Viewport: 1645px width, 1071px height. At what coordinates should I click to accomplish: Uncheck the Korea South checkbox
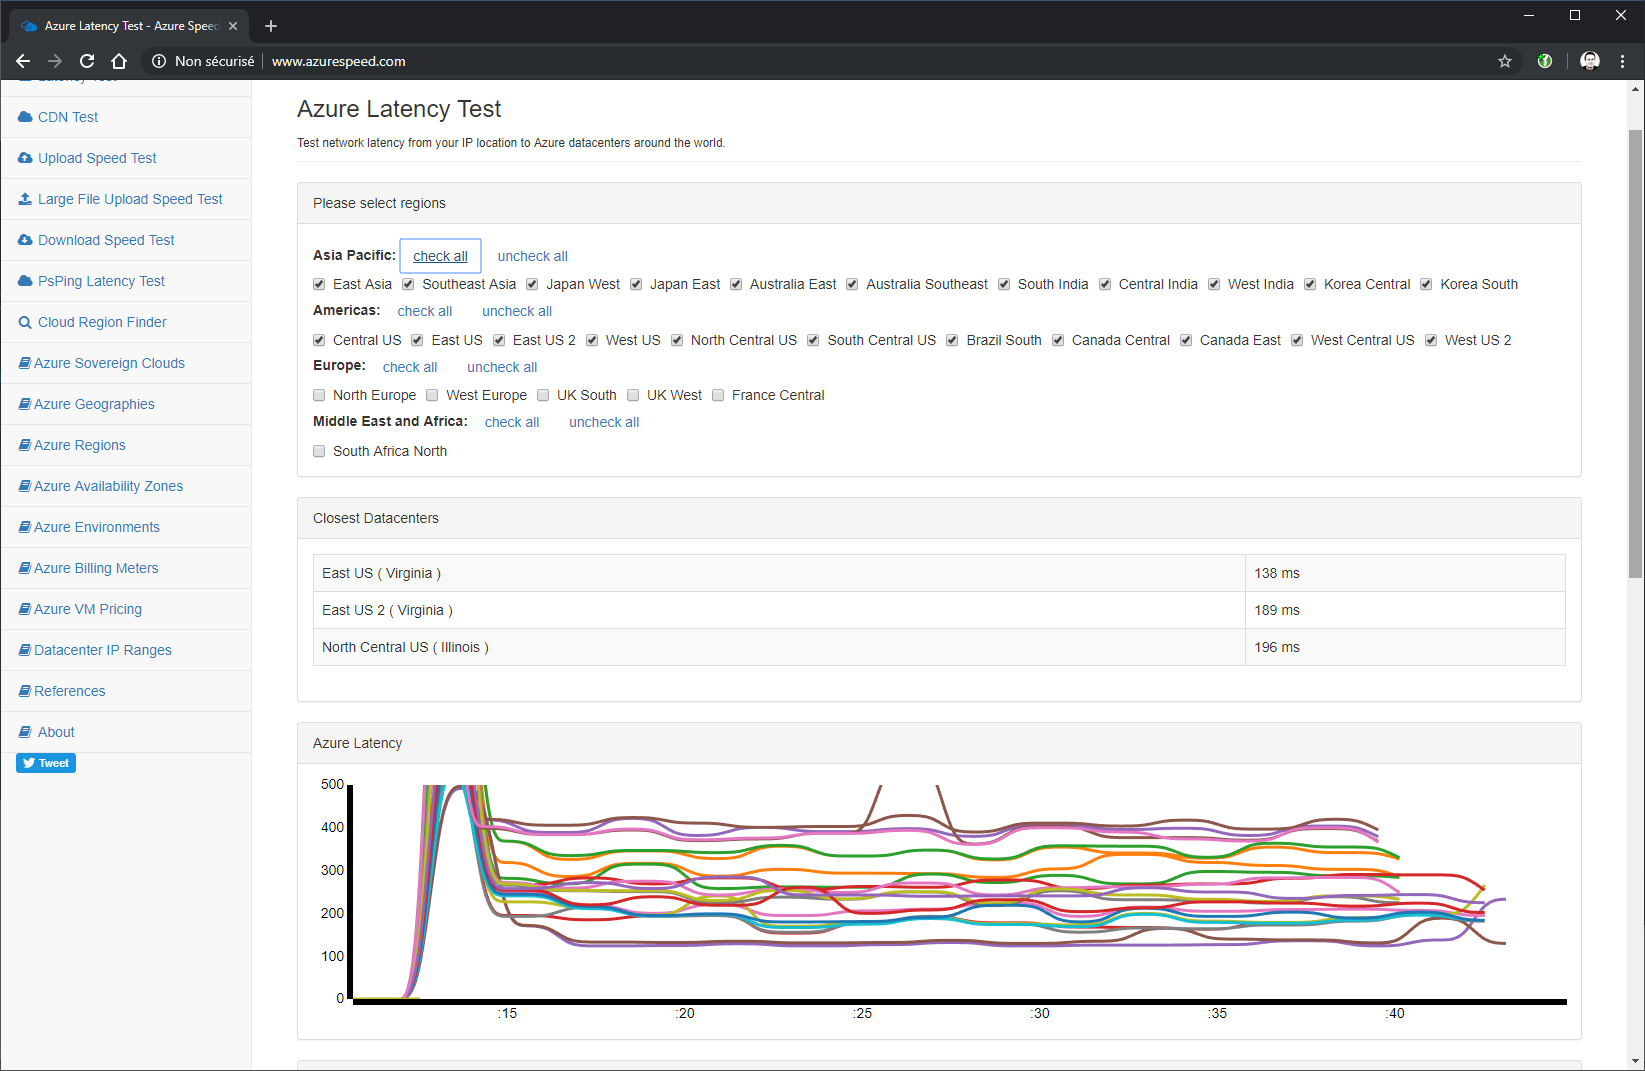tap(1426, 284)
